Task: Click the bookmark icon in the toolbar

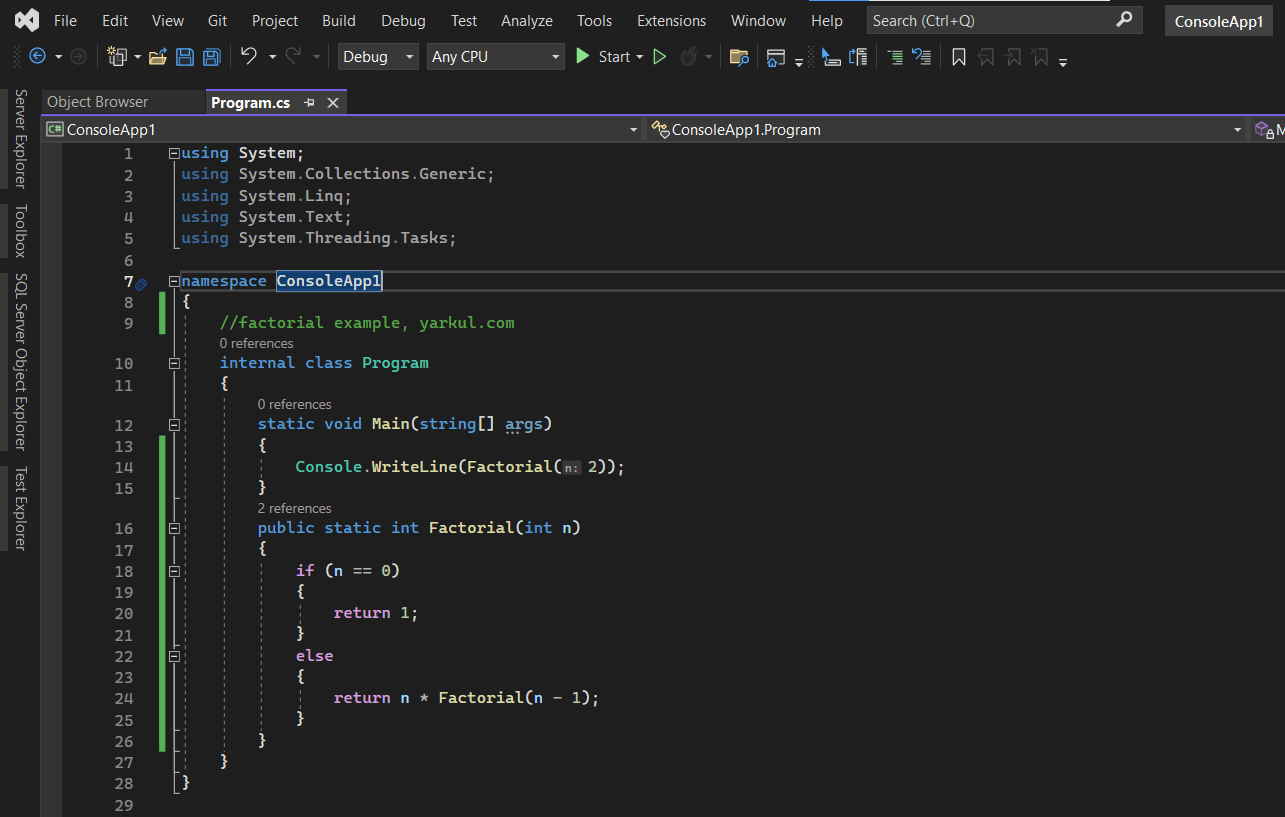Action: click(958, 57)
